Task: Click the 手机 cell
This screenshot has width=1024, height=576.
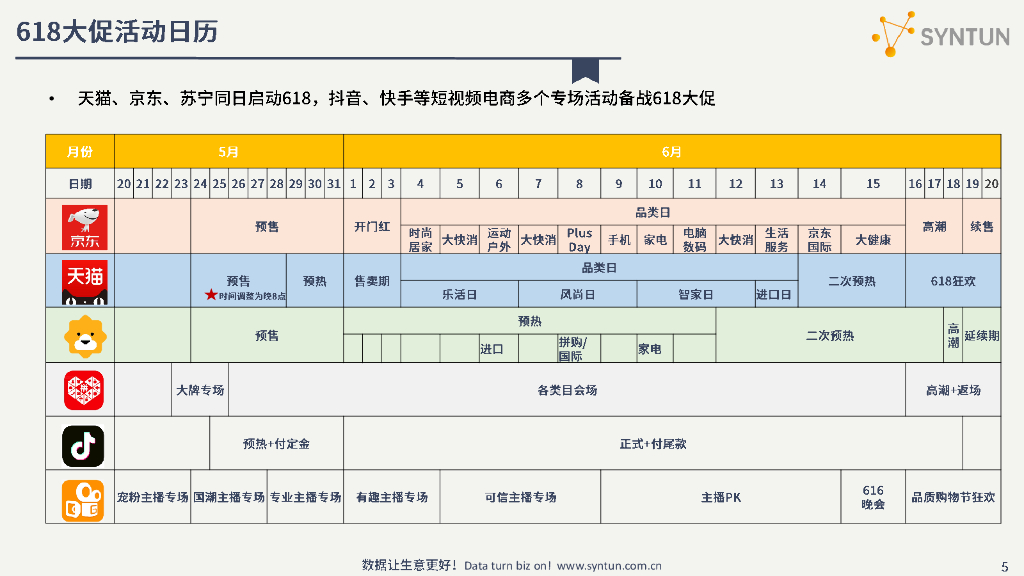Action: tap(619, 240)
